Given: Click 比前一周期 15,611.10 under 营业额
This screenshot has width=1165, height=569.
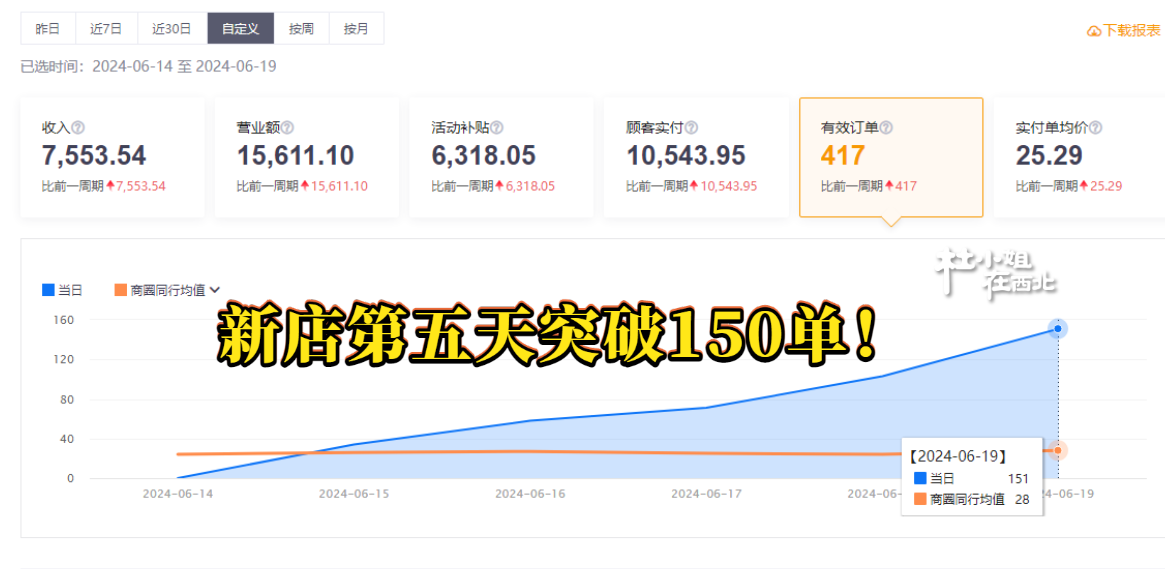Looking at the screenshot, I should pos(302,186).
